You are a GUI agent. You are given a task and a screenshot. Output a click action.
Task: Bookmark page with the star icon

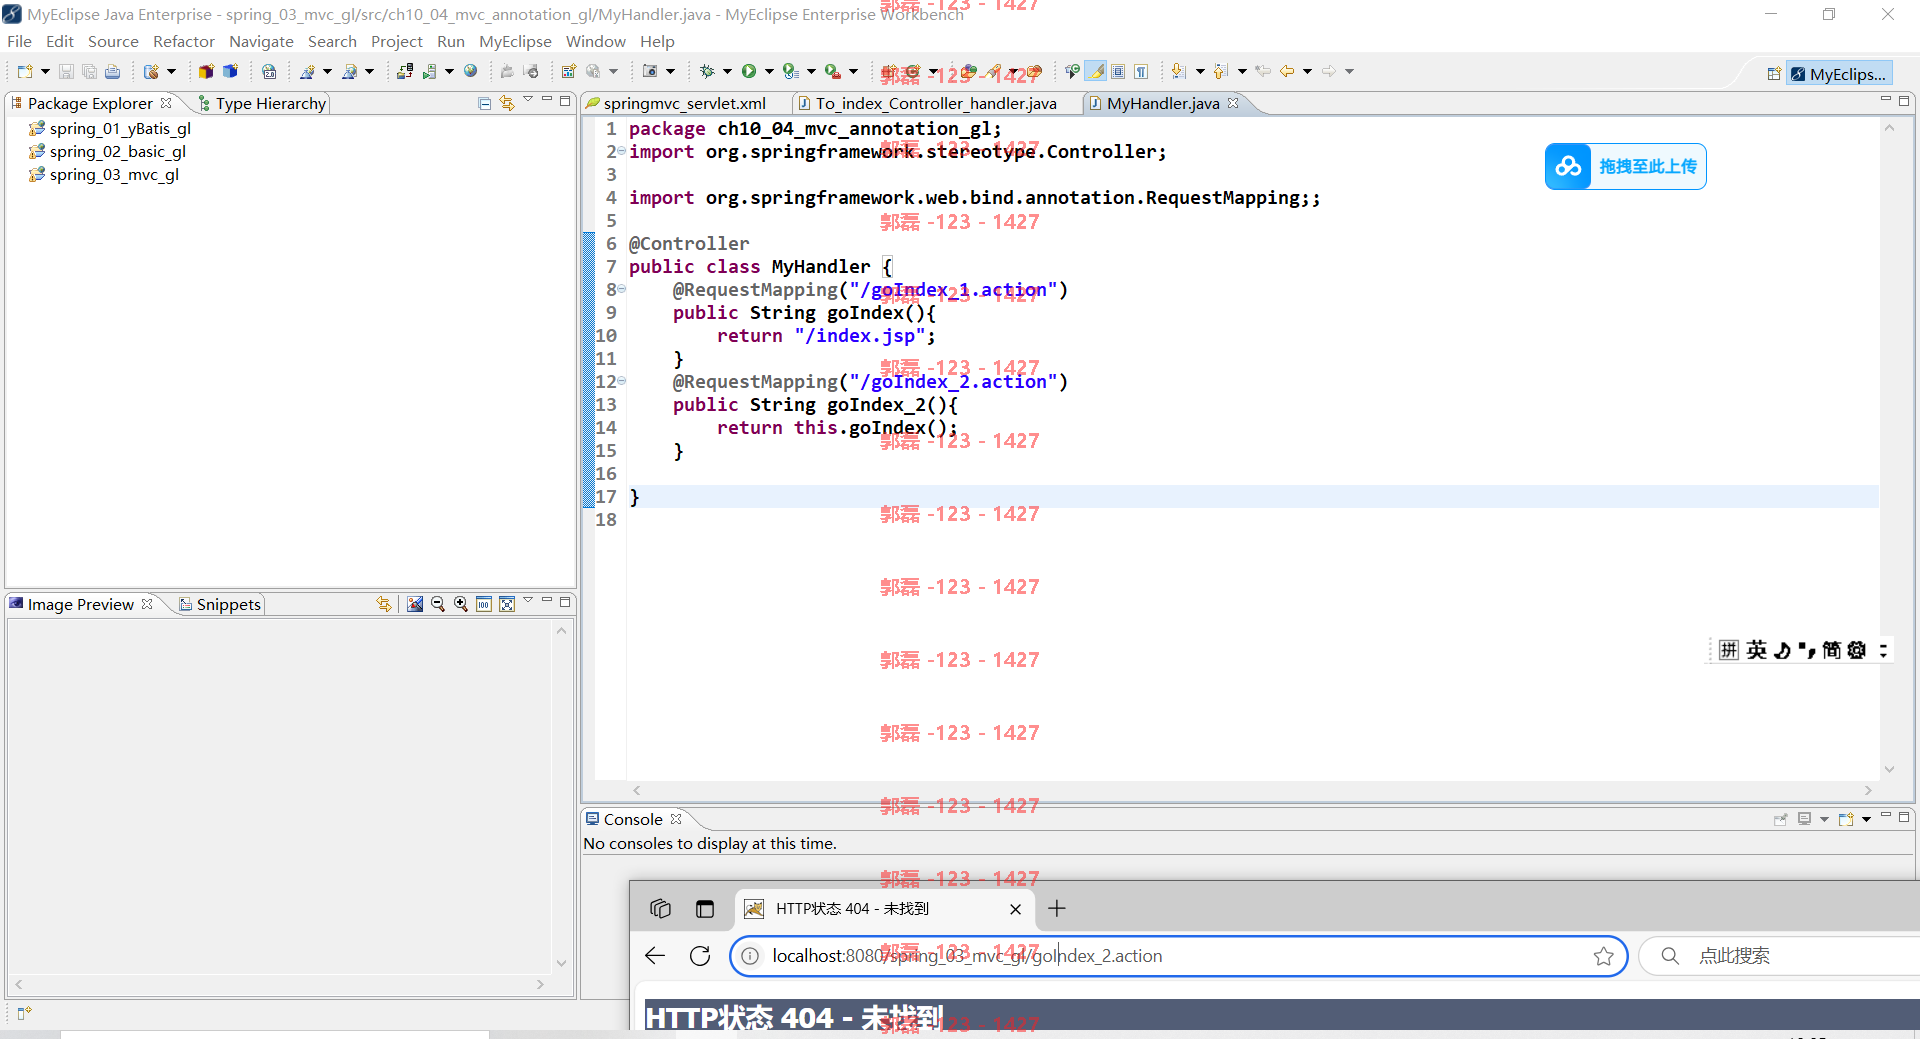[1604, 956]
